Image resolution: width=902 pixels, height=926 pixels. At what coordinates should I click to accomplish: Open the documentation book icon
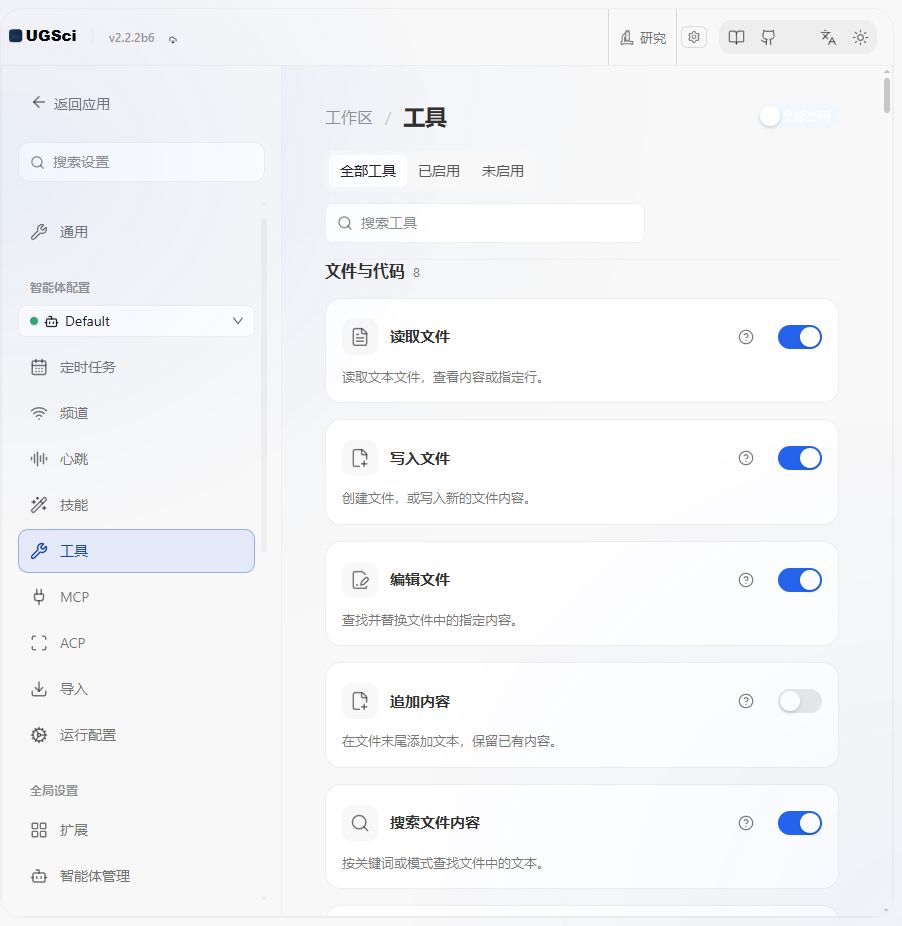click(x=736, y=38)
